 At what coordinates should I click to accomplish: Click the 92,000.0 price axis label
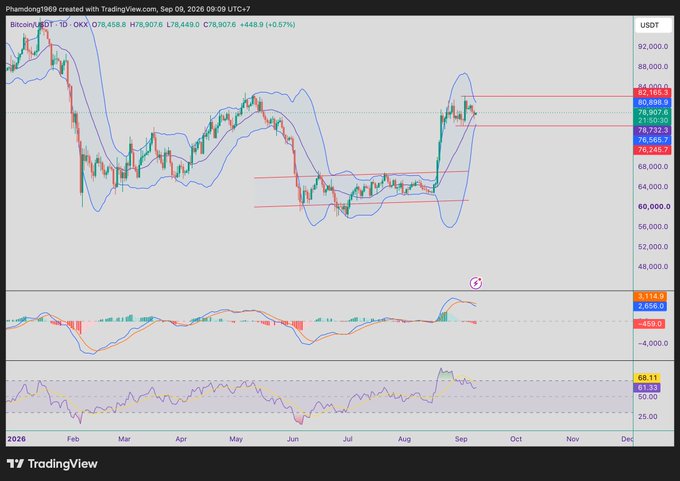653,46
